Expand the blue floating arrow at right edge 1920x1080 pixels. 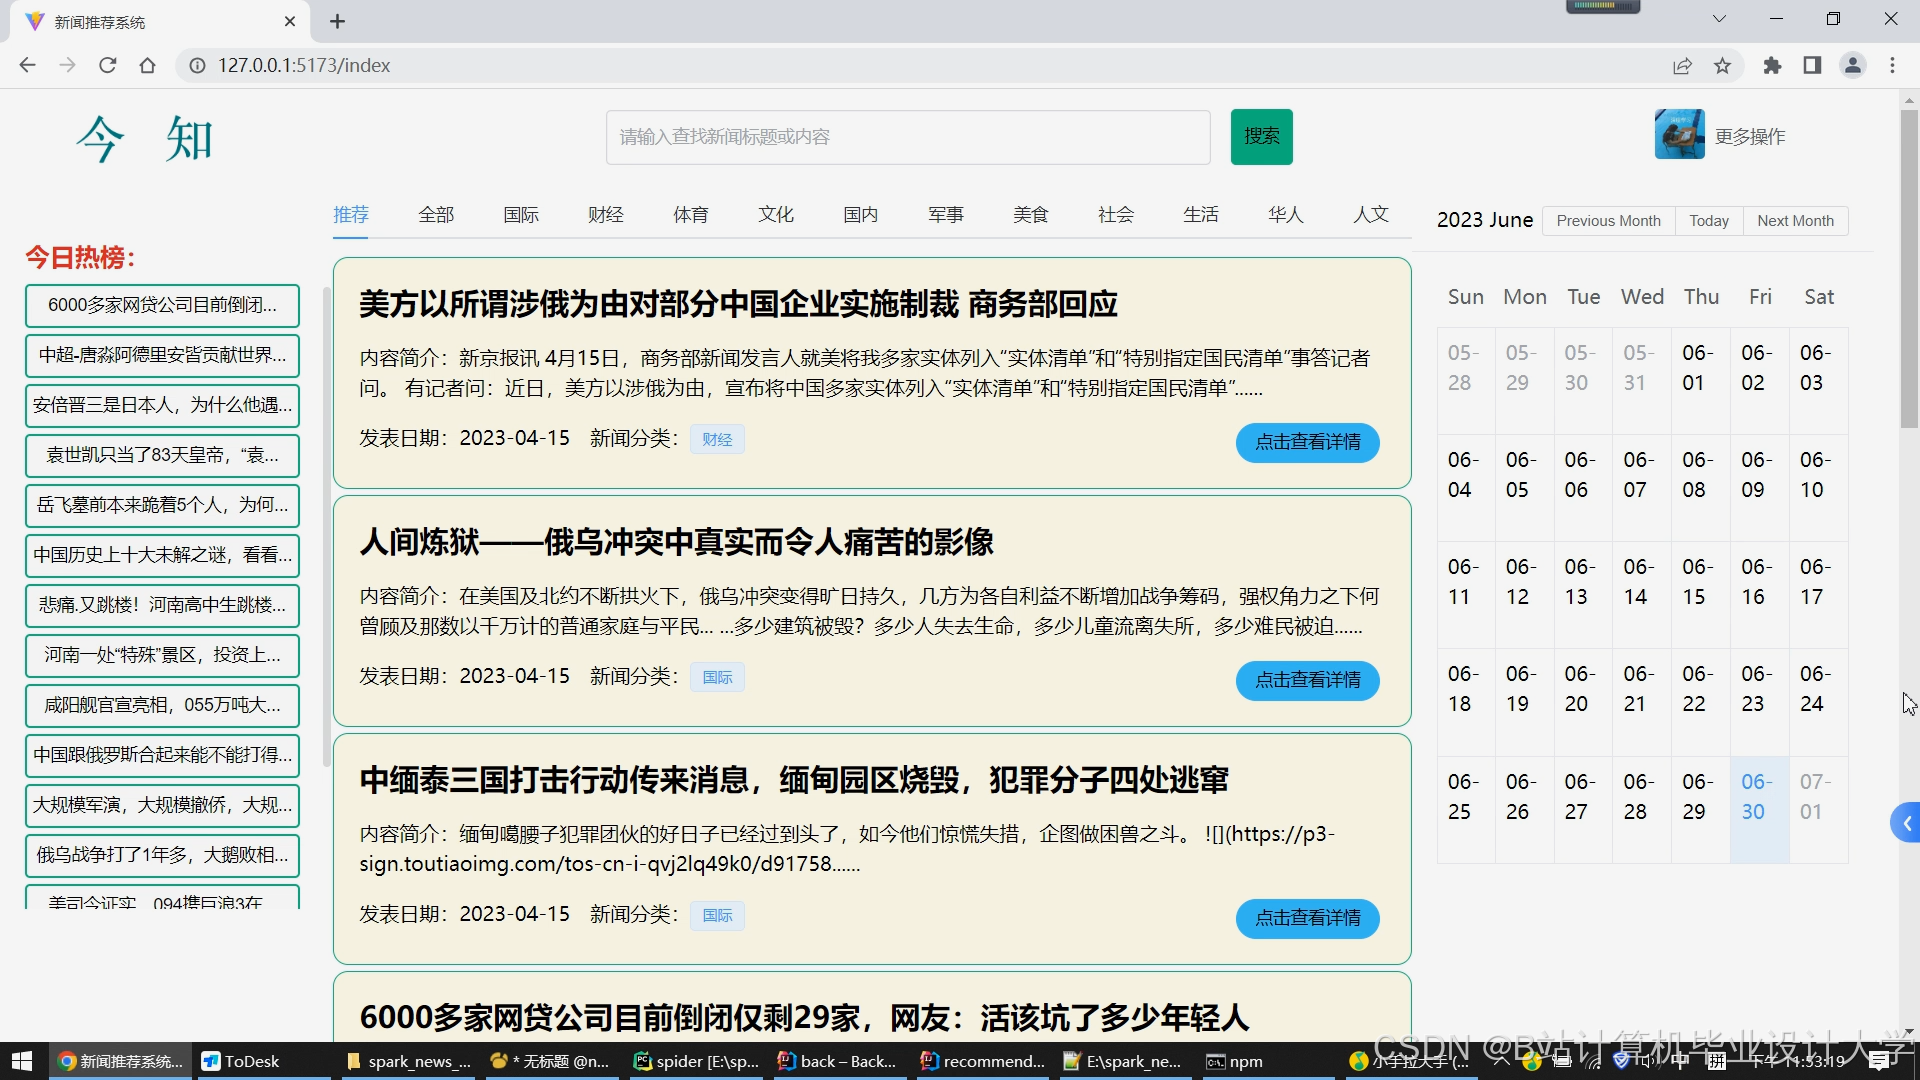pyautogui.click(x=1906, y=823)
